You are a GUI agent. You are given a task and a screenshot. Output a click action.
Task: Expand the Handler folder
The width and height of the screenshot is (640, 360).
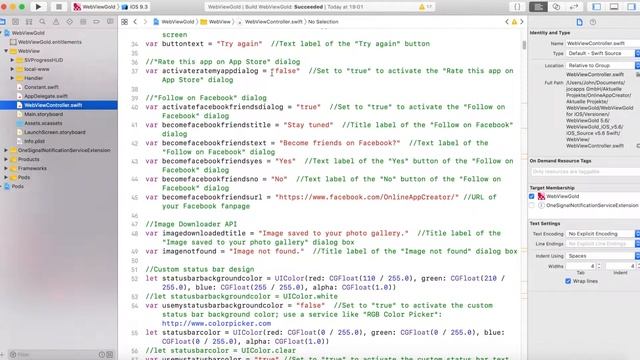coord(12,78)
